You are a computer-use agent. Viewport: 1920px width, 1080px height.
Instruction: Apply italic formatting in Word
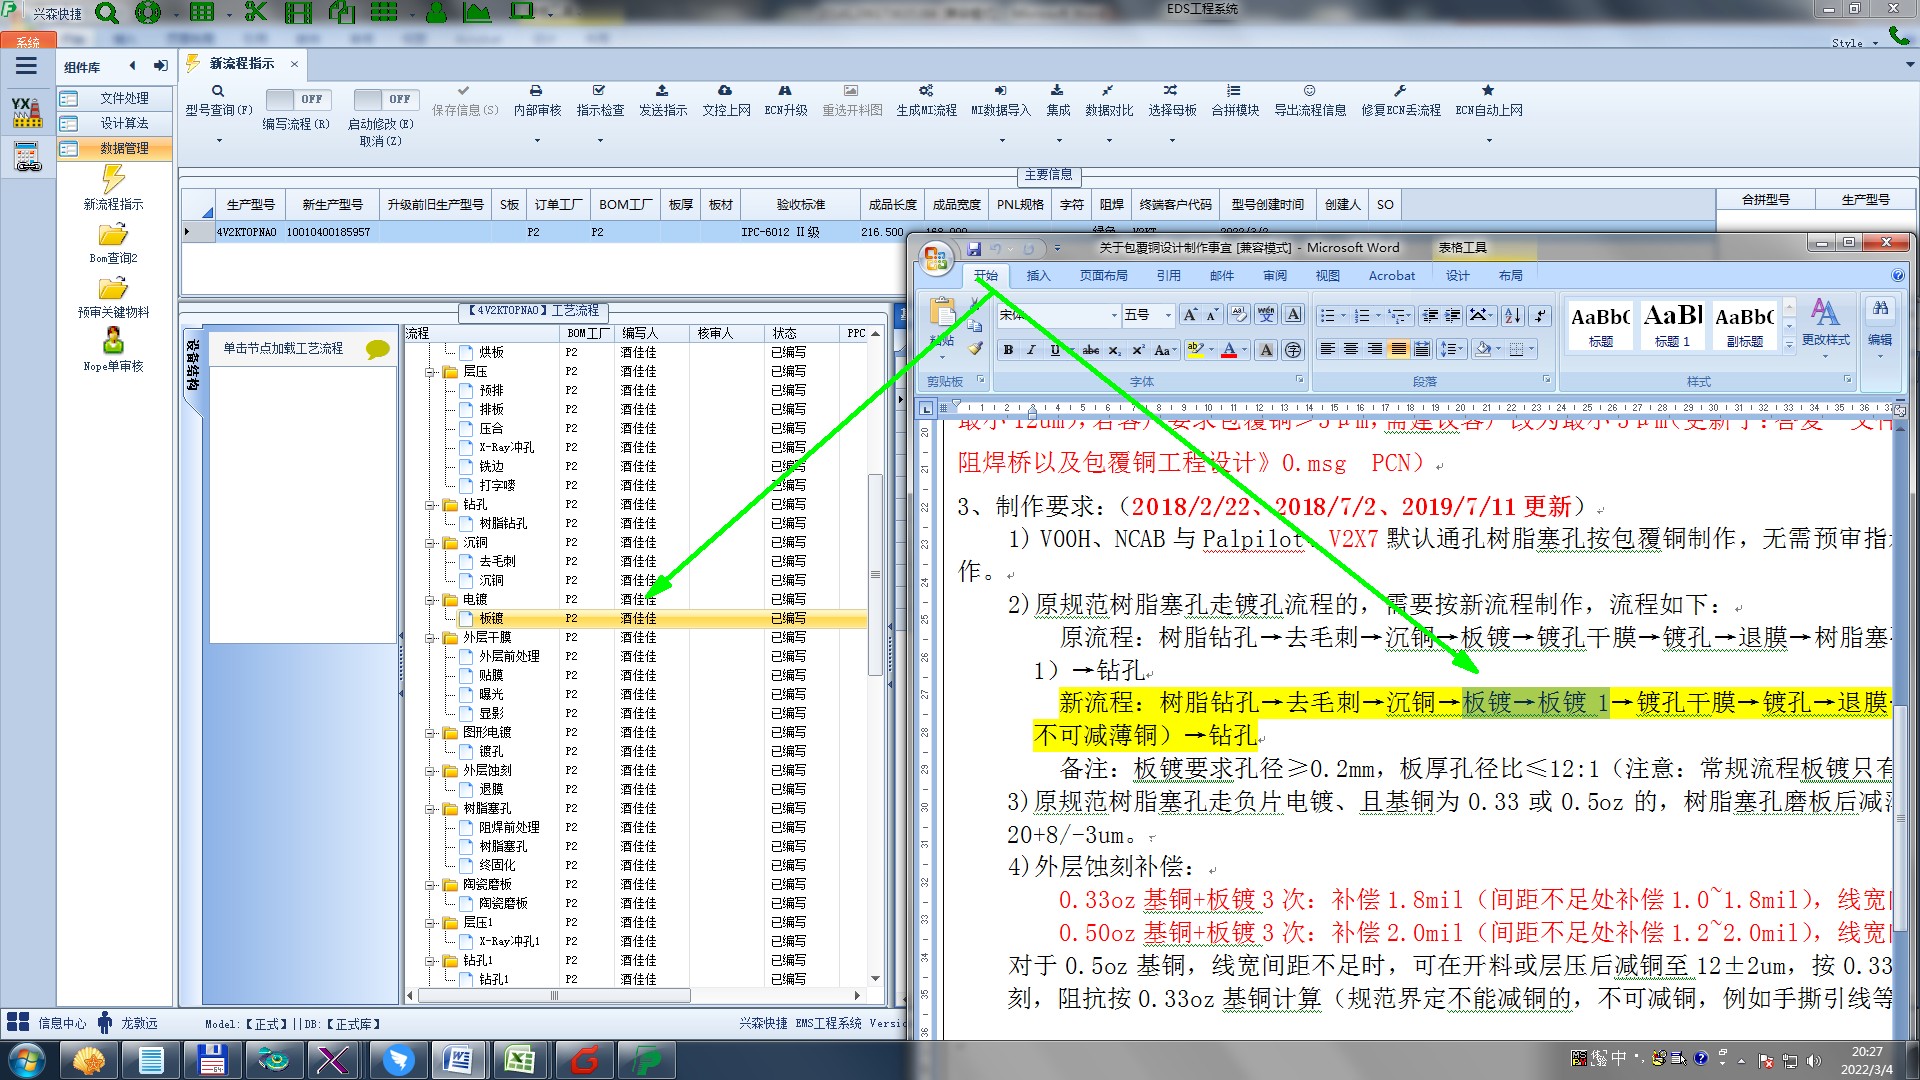pyautogui.click(x=1031, y=350)
